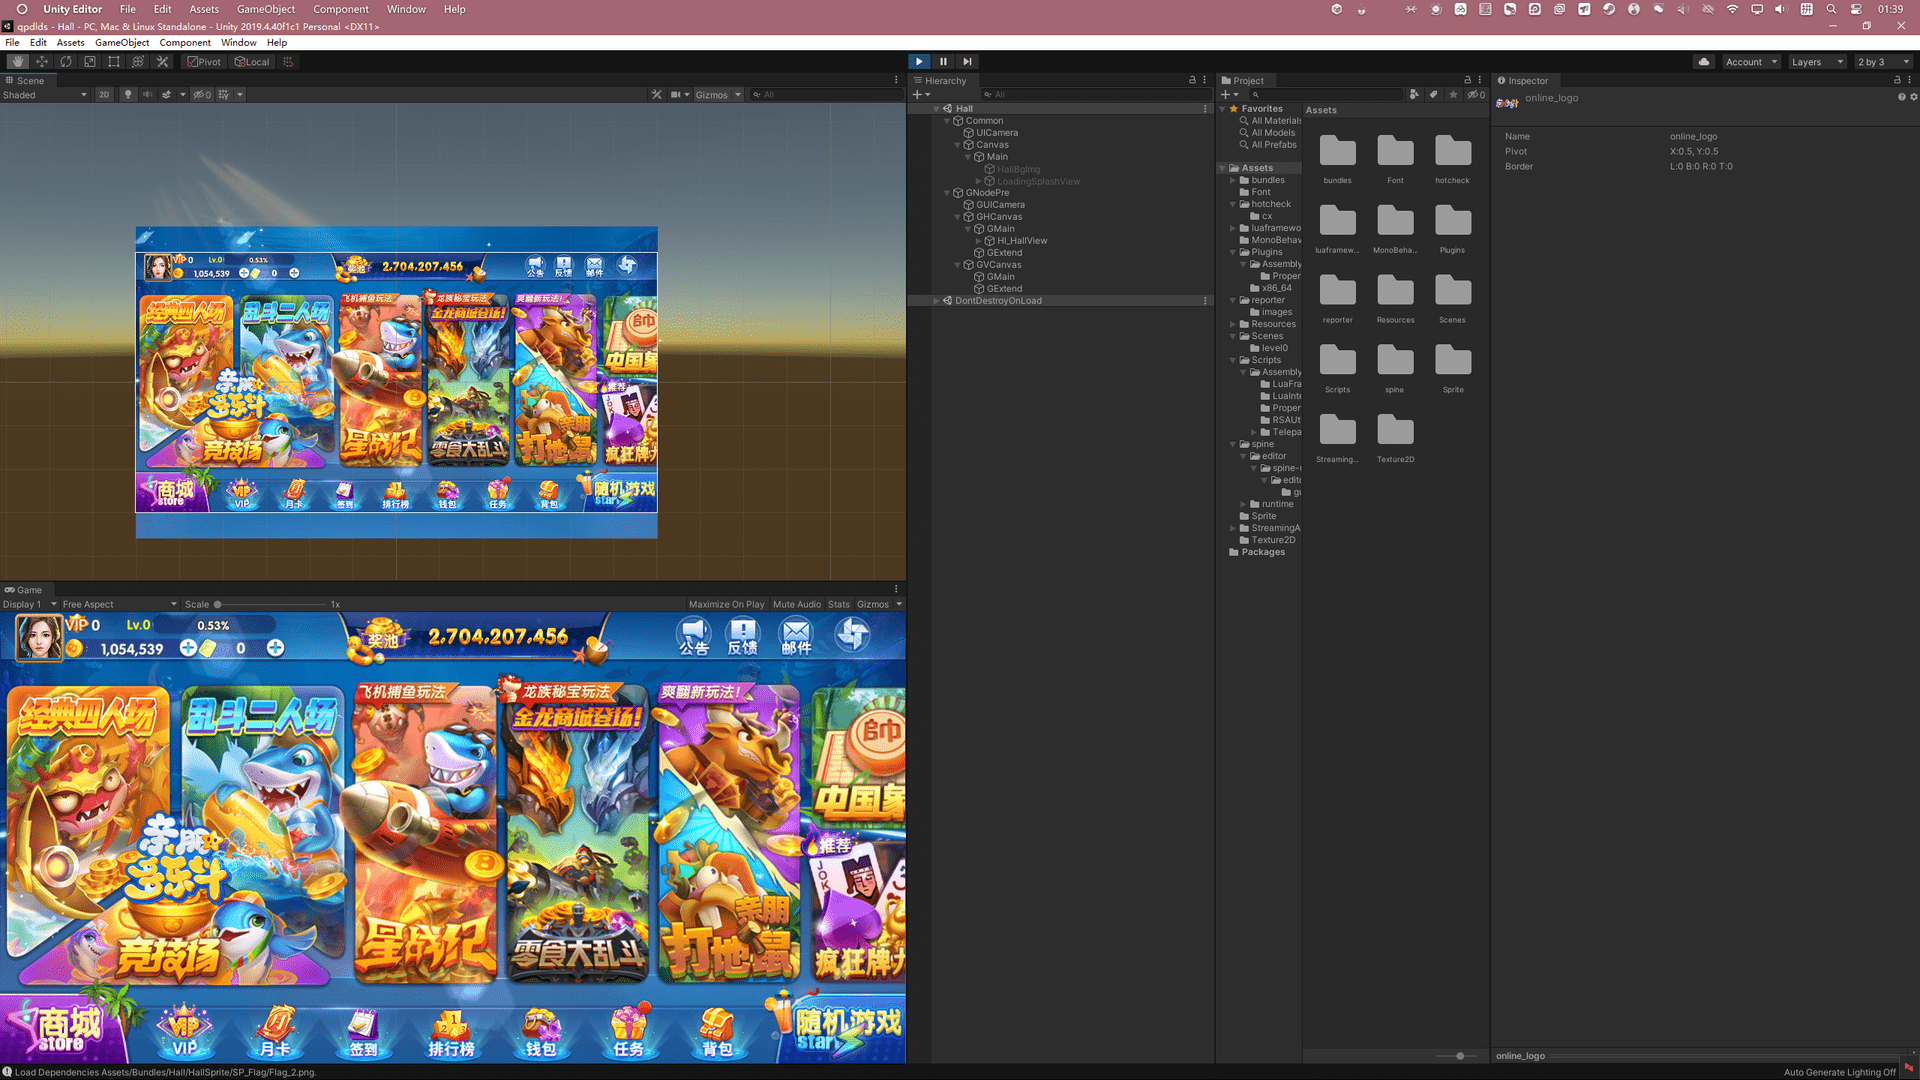
Task: Click the Step frame button
Action: pos(967,62)
